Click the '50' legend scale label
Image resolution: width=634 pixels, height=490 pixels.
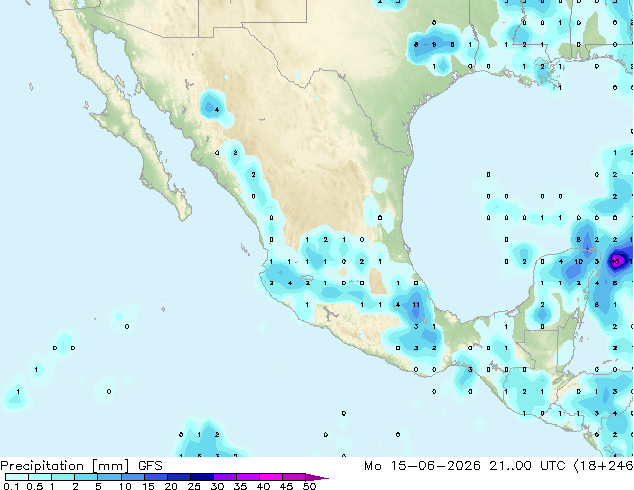pyautogui.click(x=309, y=486)
